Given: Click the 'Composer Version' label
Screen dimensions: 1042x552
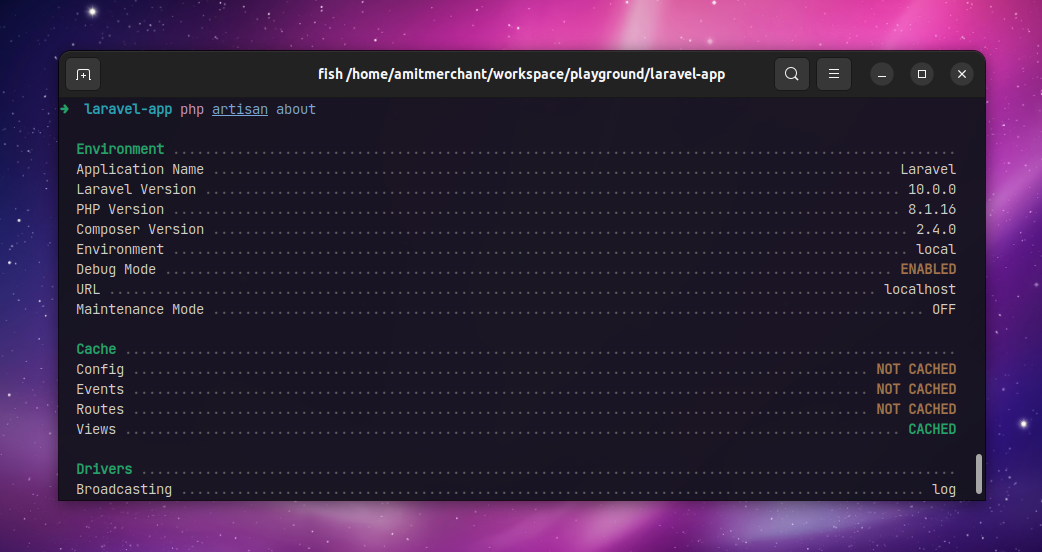Looking at the screenshot, I should tap(140, 229).
